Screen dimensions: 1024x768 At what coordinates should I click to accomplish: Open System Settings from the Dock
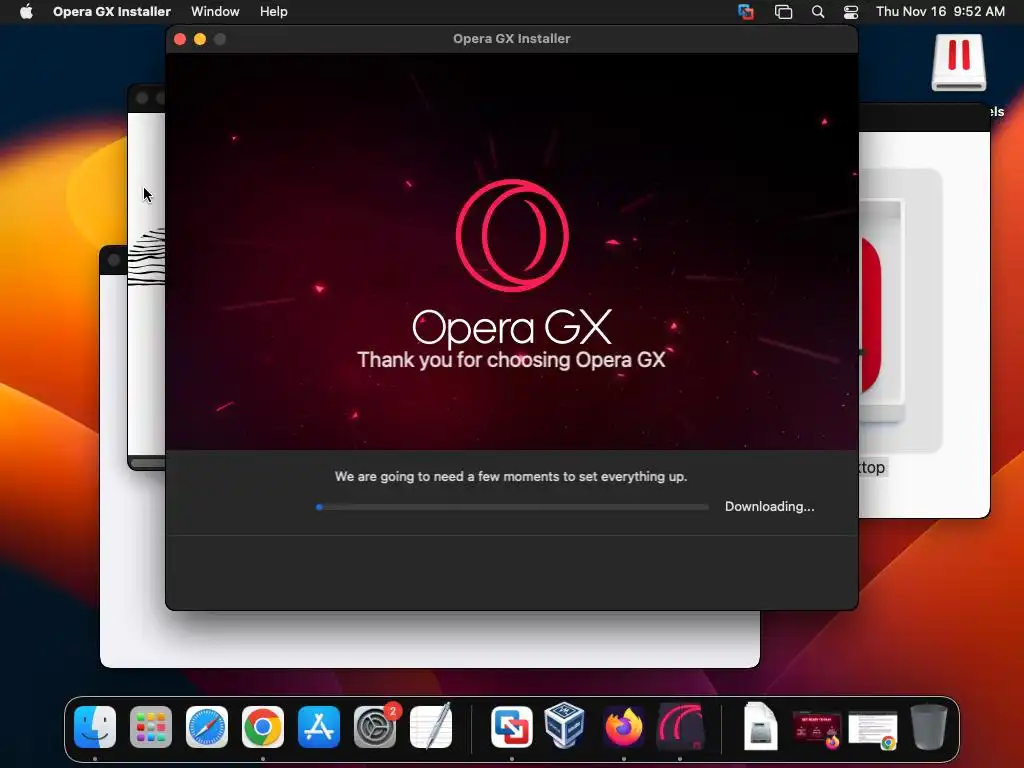click(375, 727)
